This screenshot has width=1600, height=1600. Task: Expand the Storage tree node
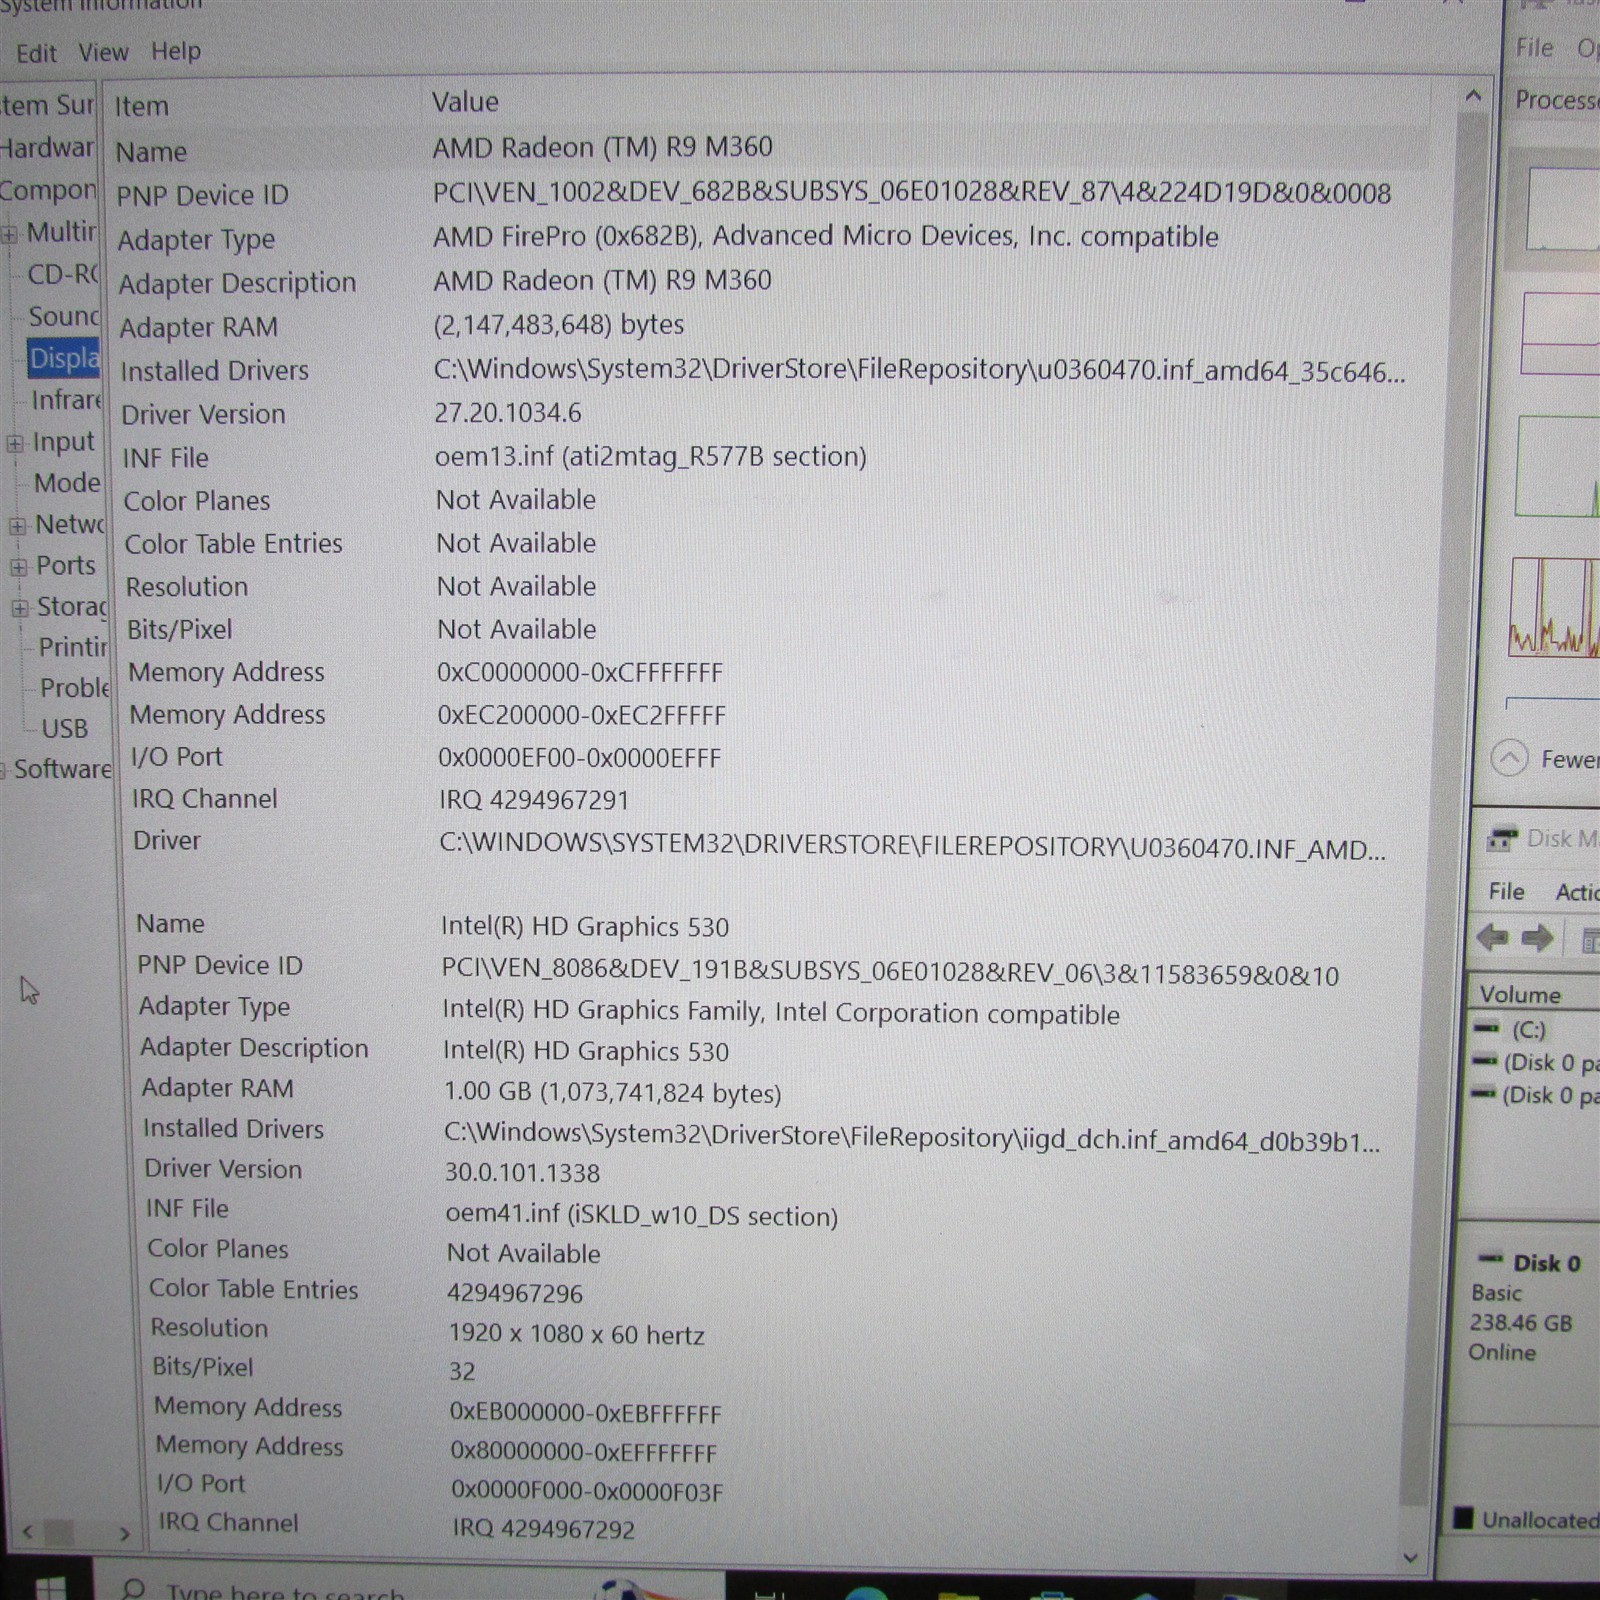pyautogui.click(x=20, y=608)
